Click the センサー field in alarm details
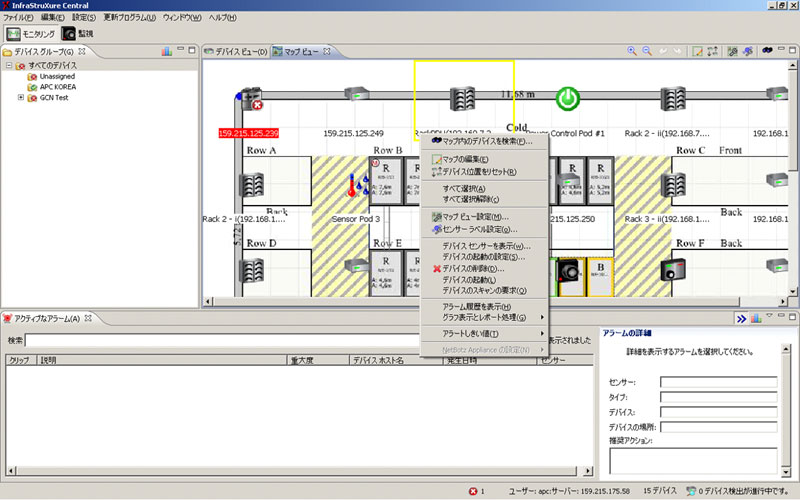800x500 pixels. pos(718,382)
